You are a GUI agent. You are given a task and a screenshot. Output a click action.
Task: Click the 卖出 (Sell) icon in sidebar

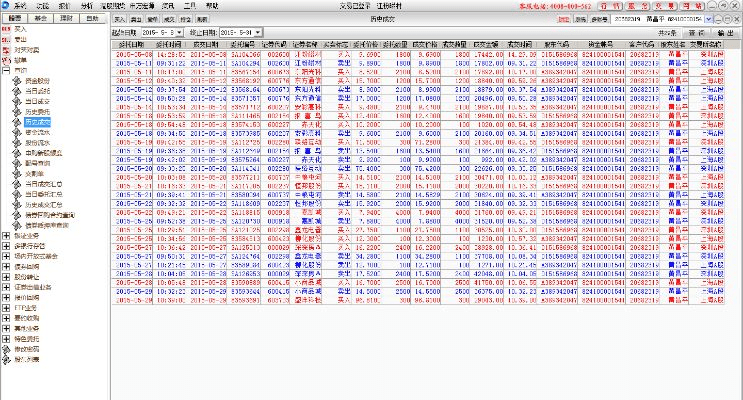tap(19, 39)
